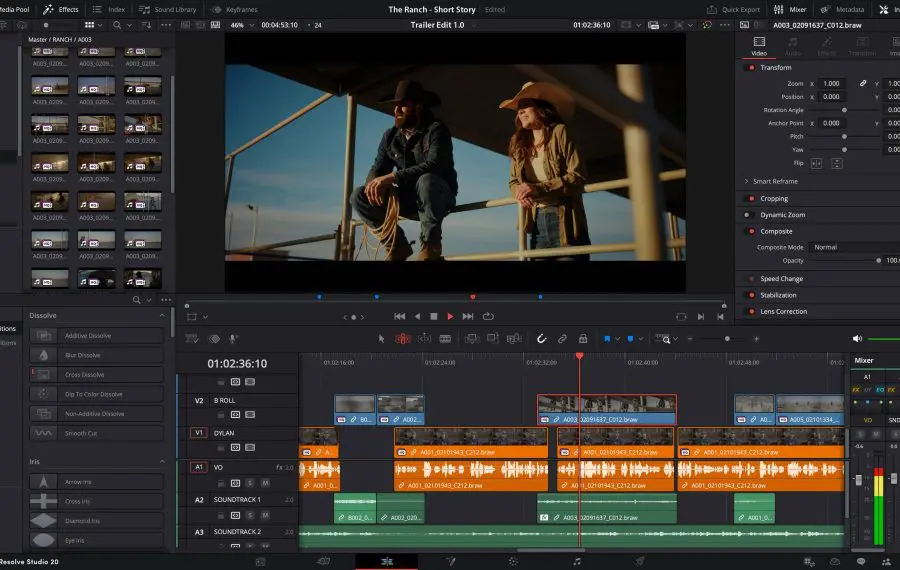This screenshot has width=900, height=570.
Task: Toggle the Stabilization enable switch
Action: pyautogui.click(x=751, y=295)
